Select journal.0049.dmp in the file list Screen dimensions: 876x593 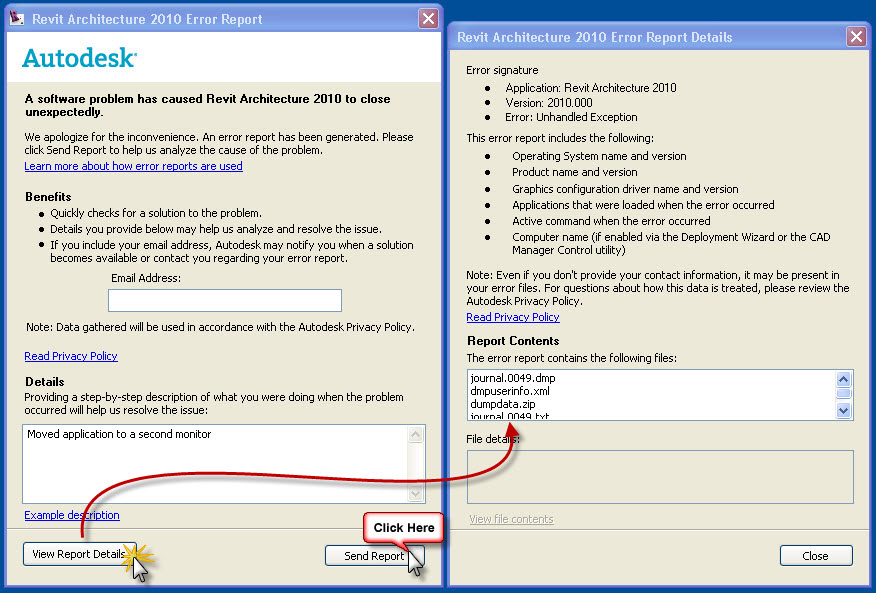coord(513,378)
